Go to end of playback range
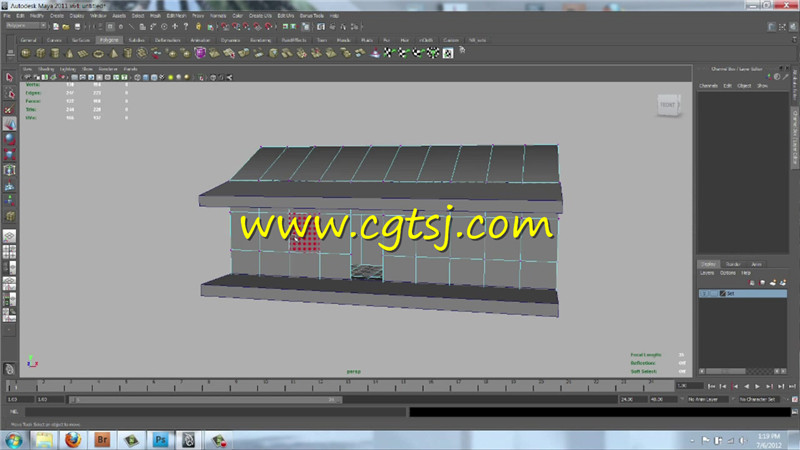Viewport: 800px width, 450px height. click(792, 387)
